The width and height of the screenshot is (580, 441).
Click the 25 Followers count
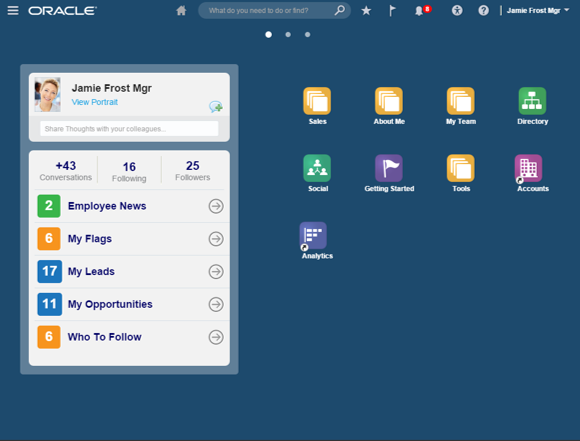pyautogui.click(x=193, y=171)
